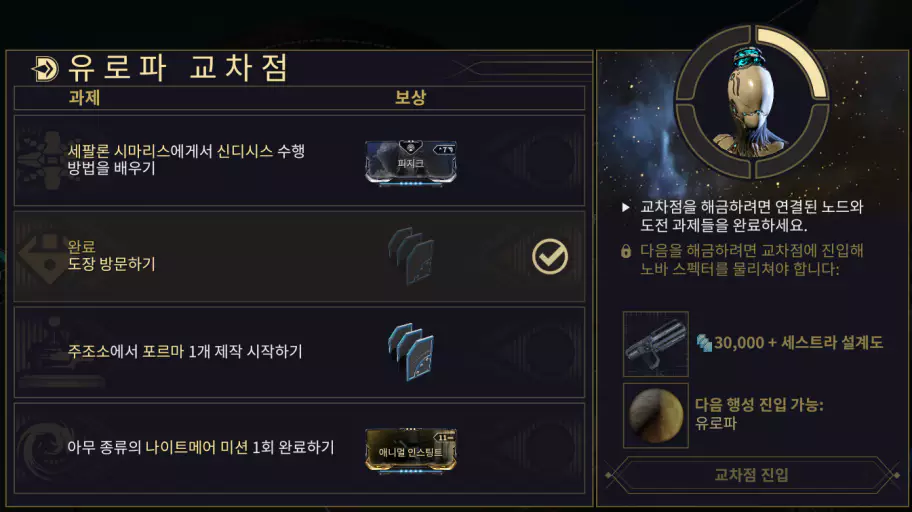
Task: Click the back arrow beside 유로파 교차점
Action: 45,69
